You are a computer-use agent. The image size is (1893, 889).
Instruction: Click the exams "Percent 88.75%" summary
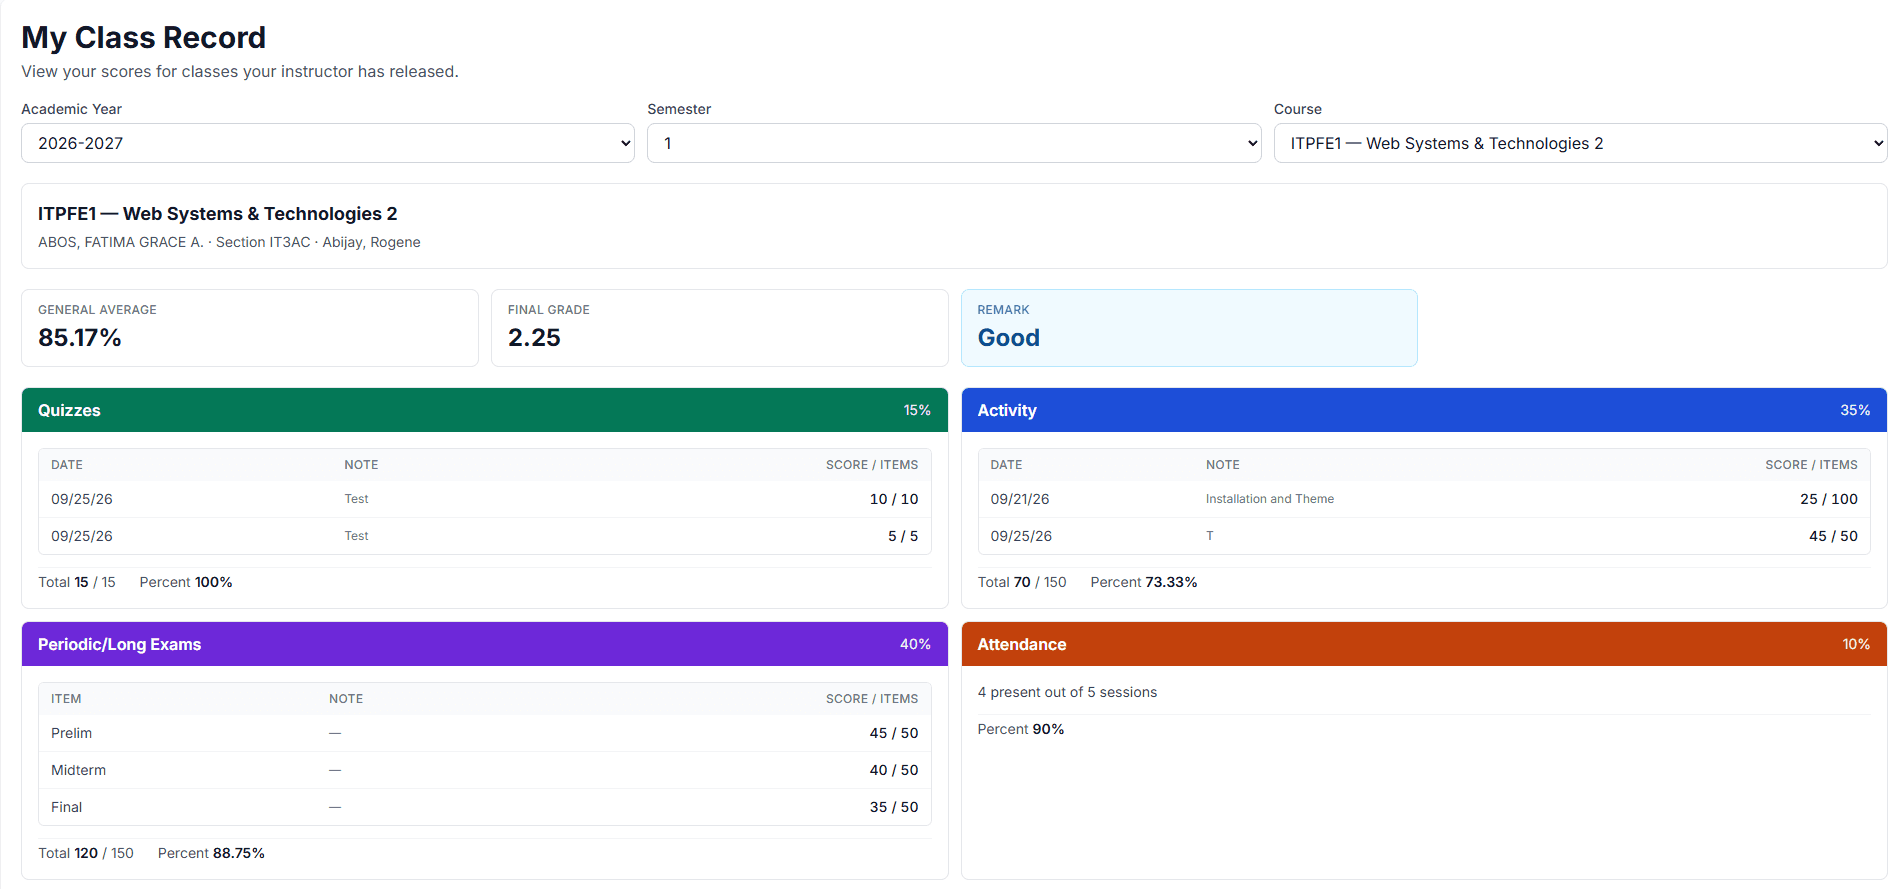click(x=211, y=853)
